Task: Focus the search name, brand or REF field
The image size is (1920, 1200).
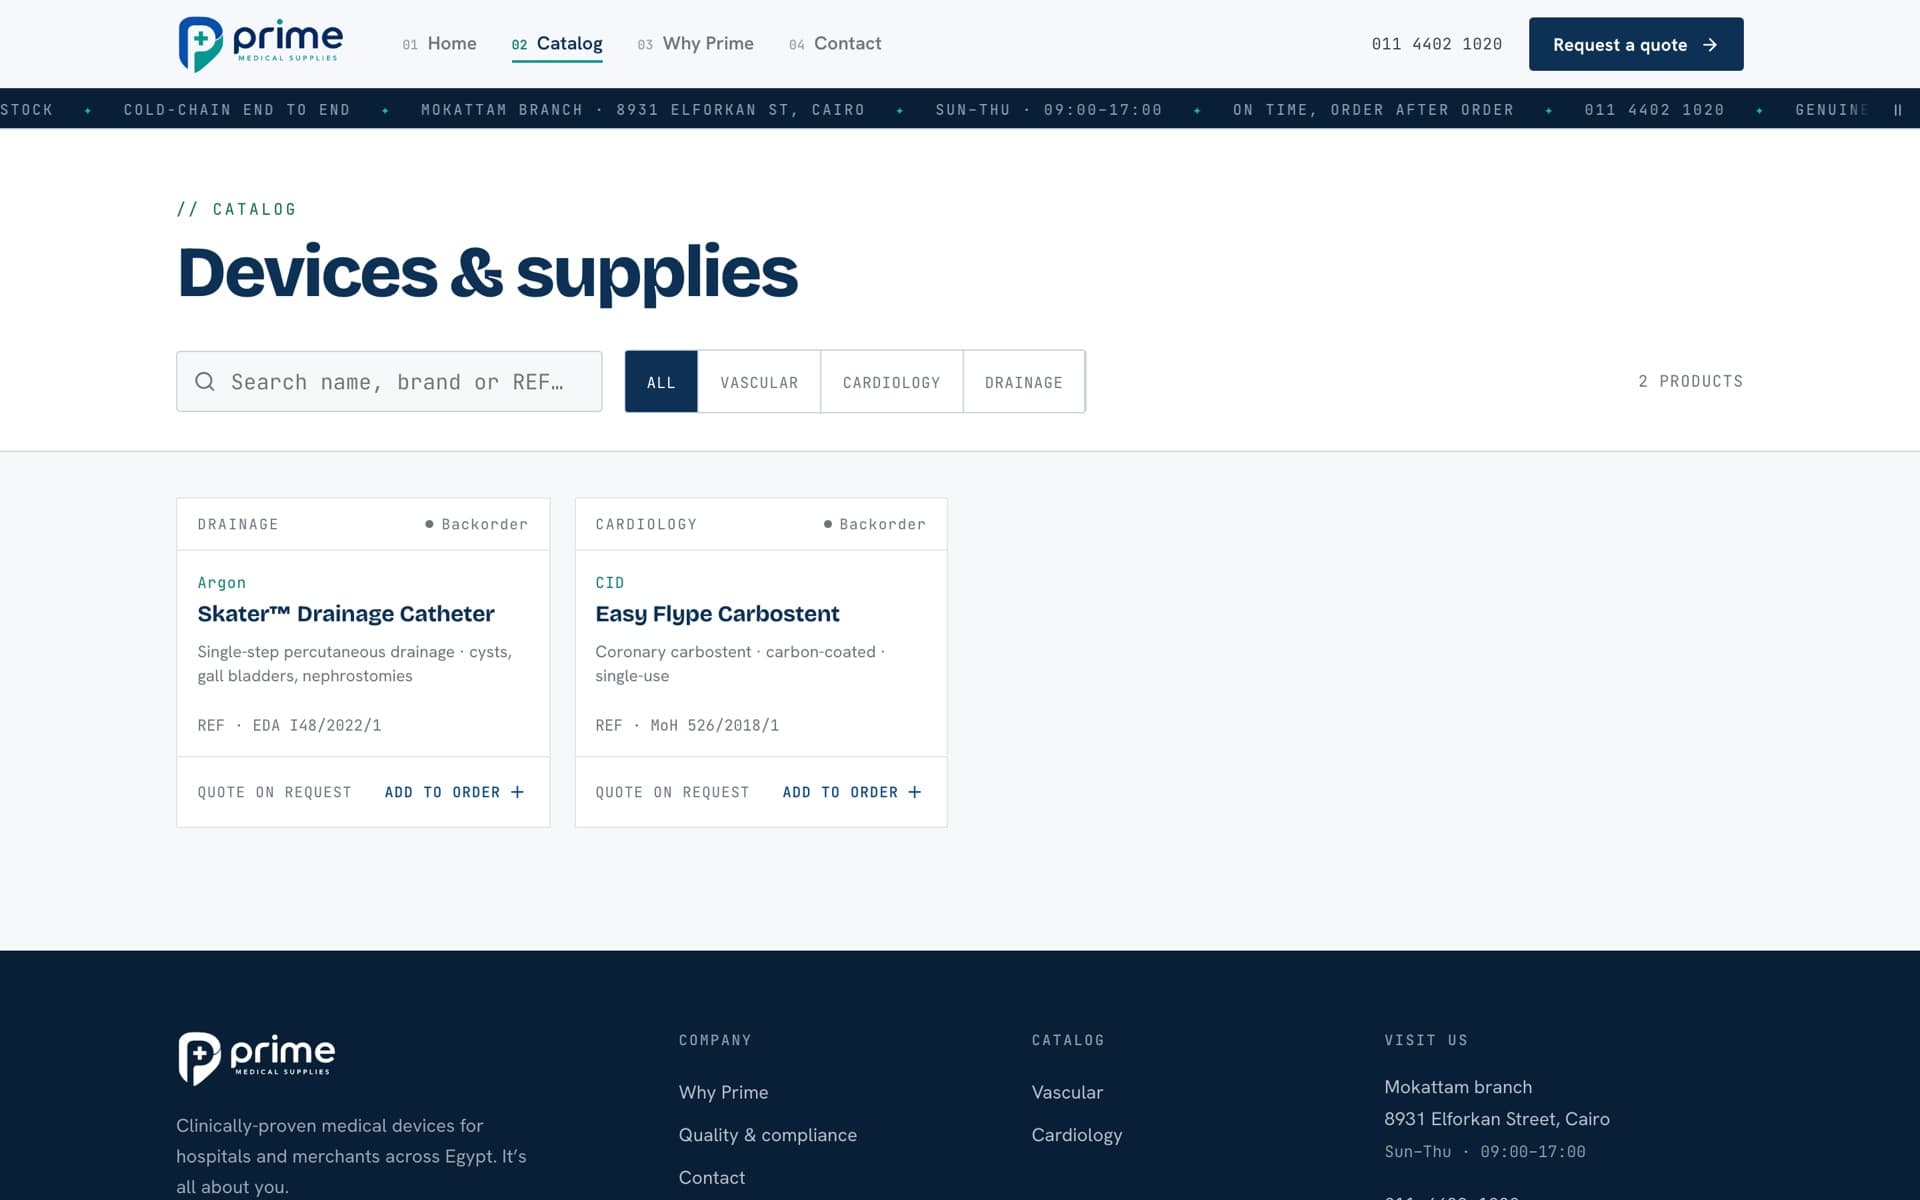Action: [x=389, y=381]
